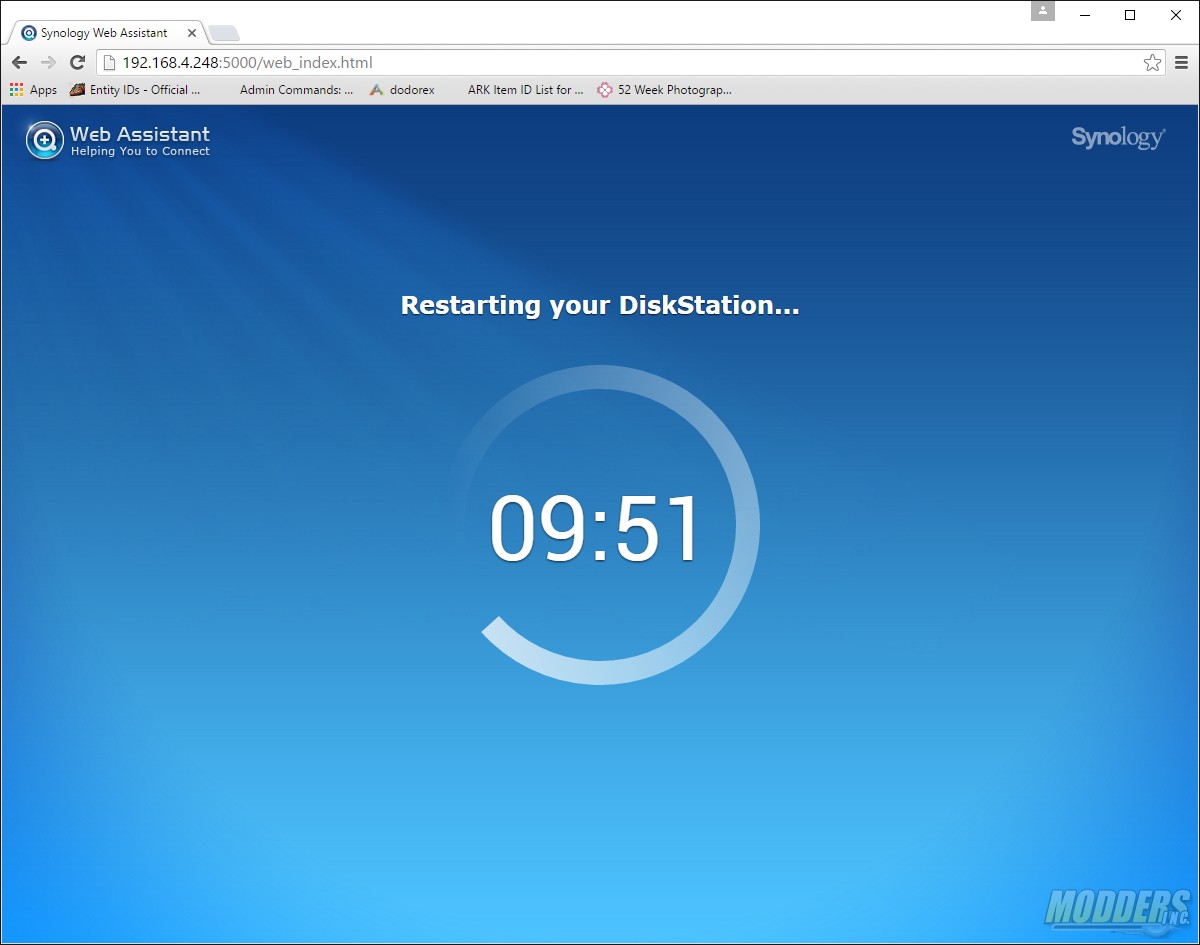Open the Chrome hamburger menu
Screen dimensions: 1200x945
click(1181, 62)
